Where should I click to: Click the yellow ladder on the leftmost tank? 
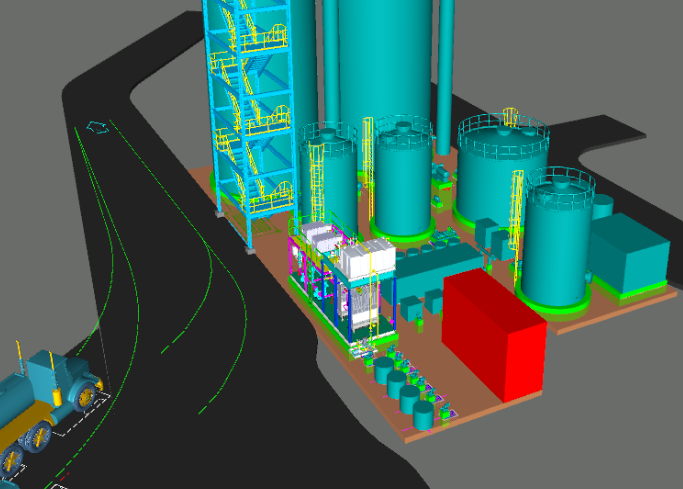[x=318, y=175]
